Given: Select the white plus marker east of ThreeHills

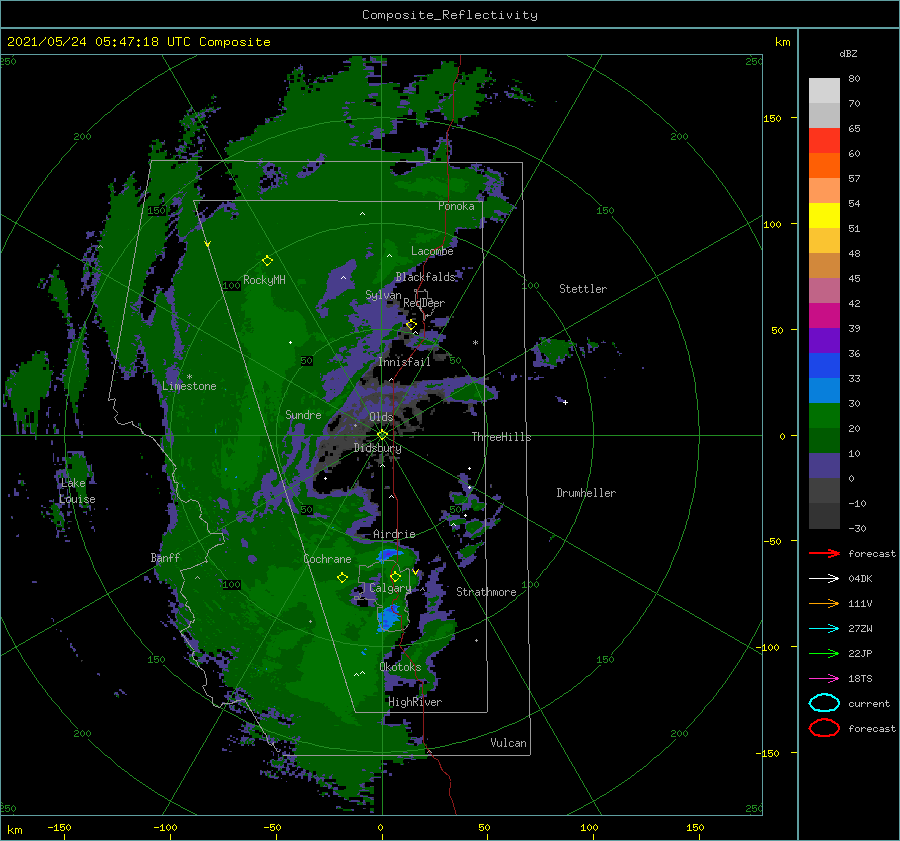Looking at the screenshot, I should coord(565,402).
